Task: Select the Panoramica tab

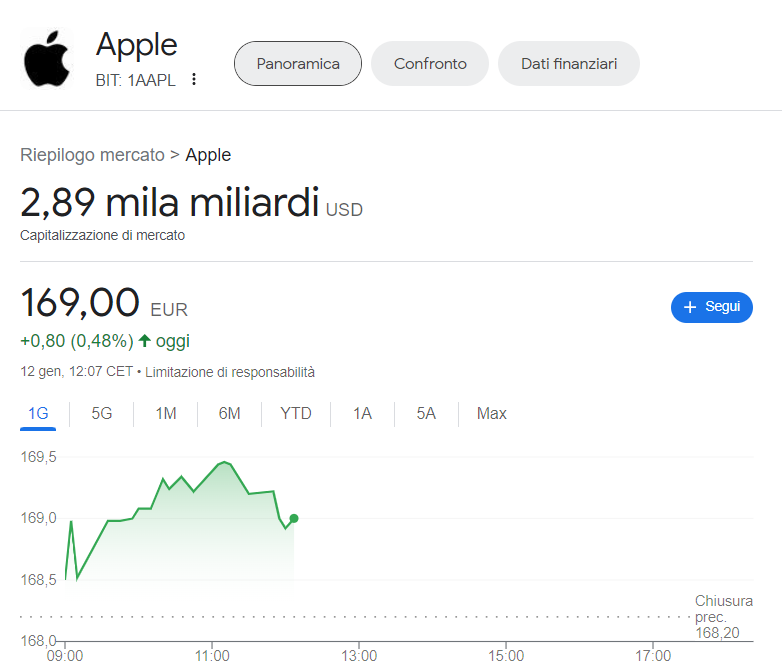Action: click(297, 64)
